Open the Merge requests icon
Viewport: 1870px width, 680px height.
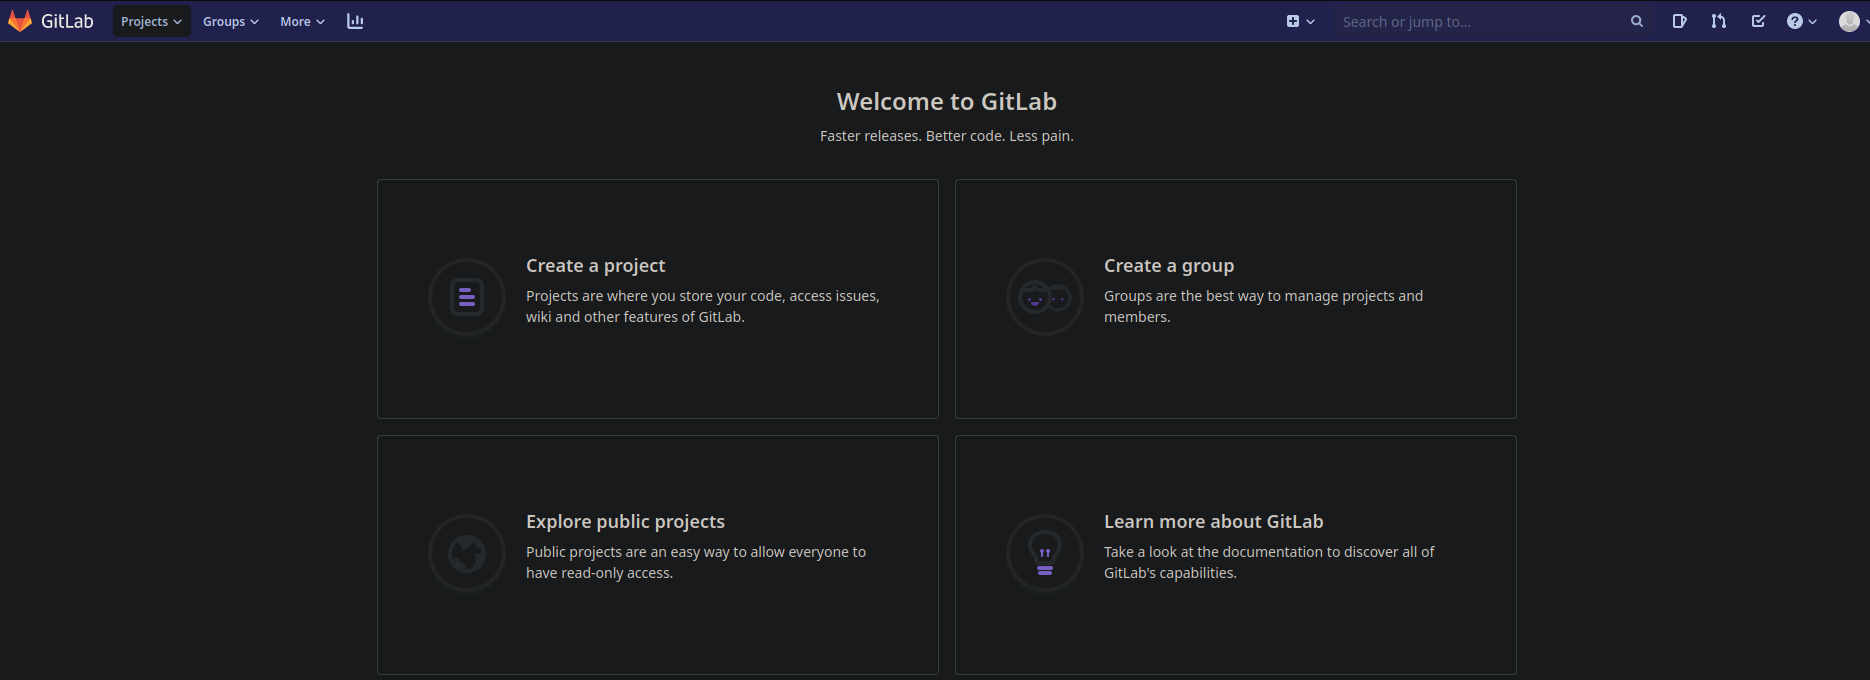click(1718, 21)
